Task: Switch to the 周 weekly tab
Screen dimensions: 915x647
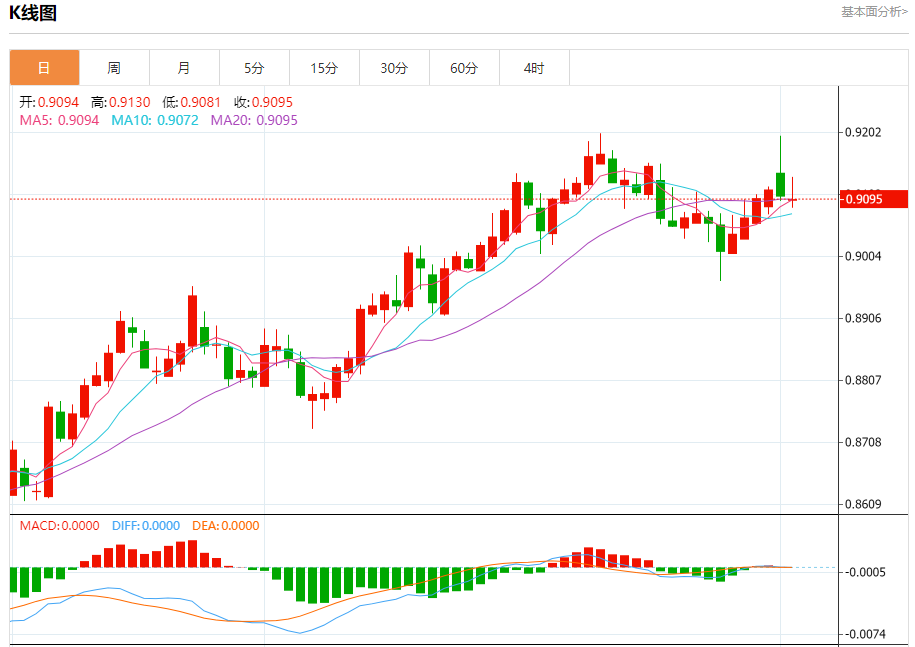Action: click(114, 68)
